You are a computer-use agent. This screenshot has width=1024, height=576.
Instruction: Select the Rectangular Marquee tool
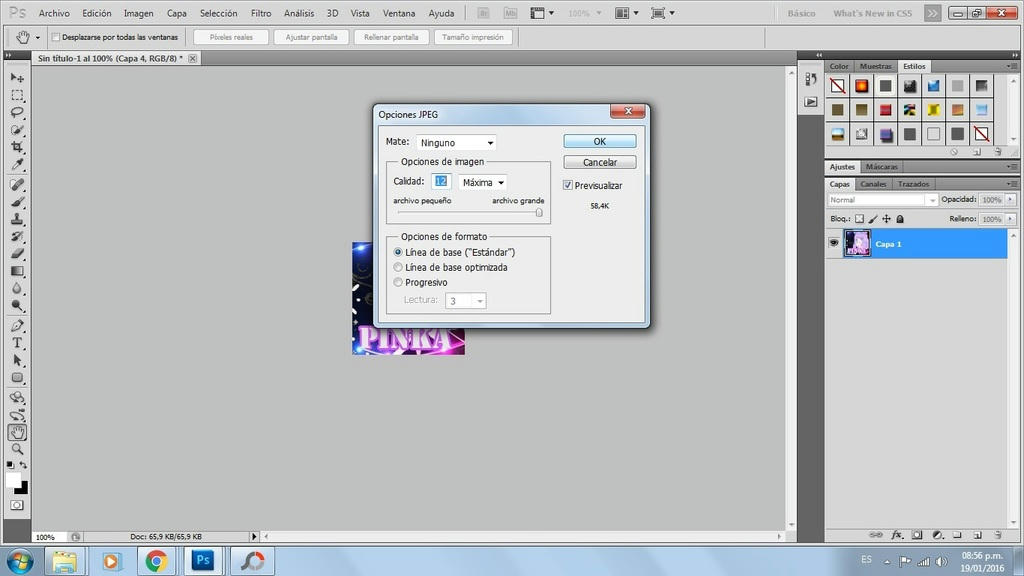[17, 95]
